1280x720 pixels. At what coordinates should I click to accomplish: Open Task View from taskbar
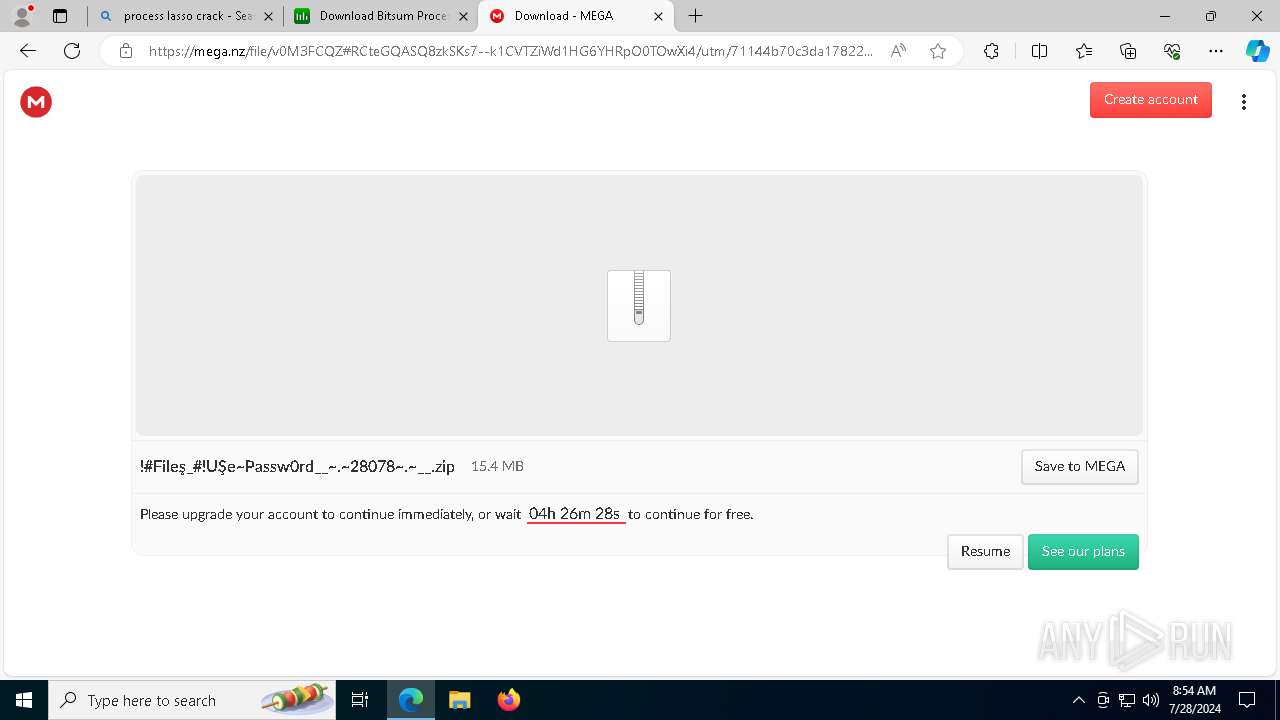tap(360, 700)
